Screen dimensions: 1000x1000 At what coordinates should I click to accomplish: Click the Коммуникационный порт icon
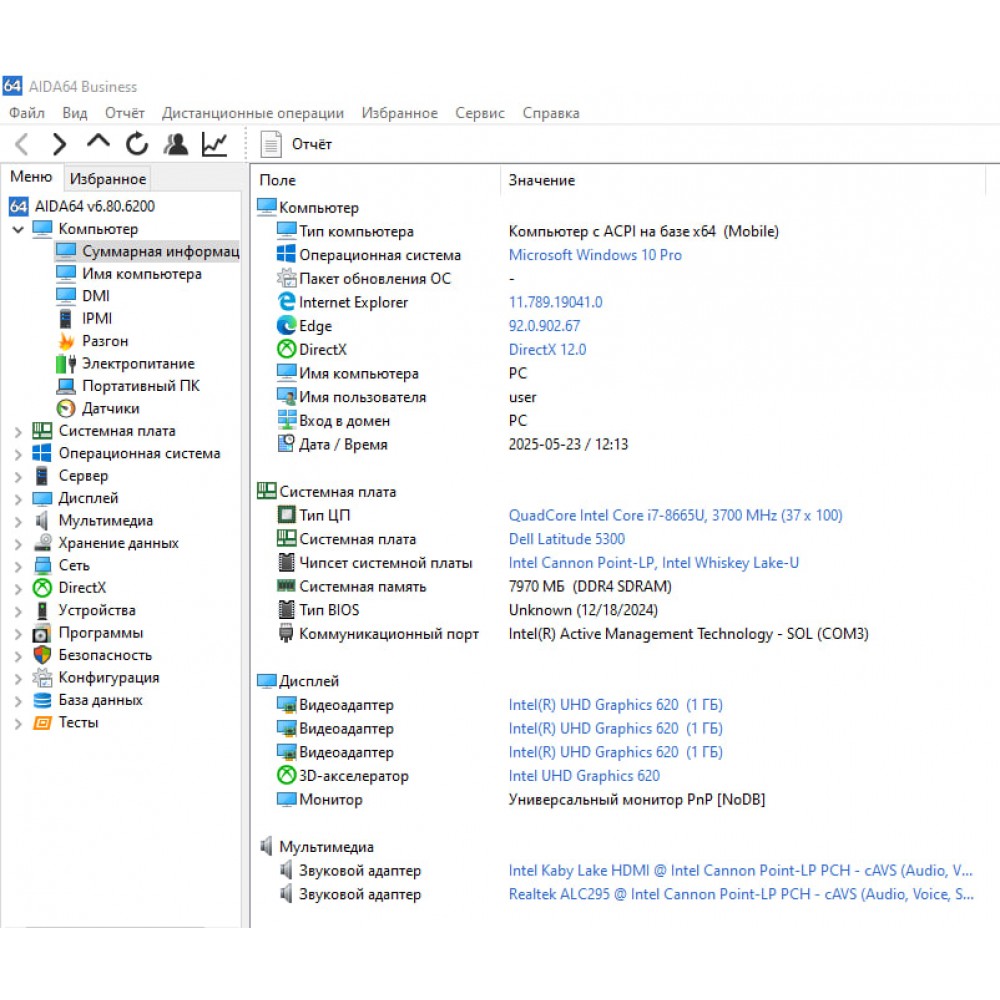[x=286, y=633]
